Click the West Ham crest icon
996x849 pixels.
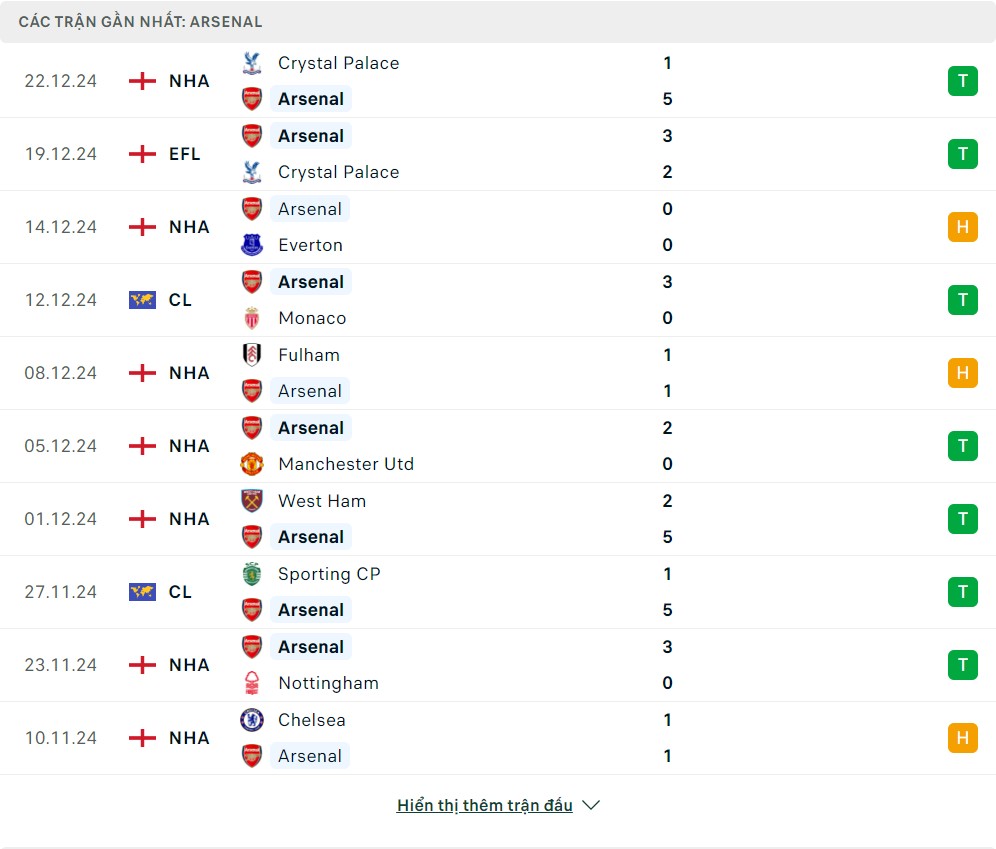(252, 501)
